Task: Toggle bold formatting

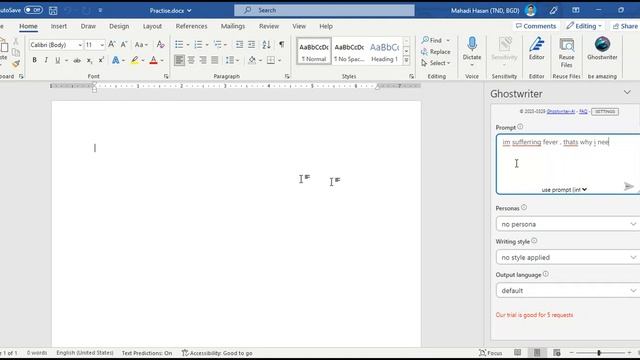Action: [x=34, y=60]
